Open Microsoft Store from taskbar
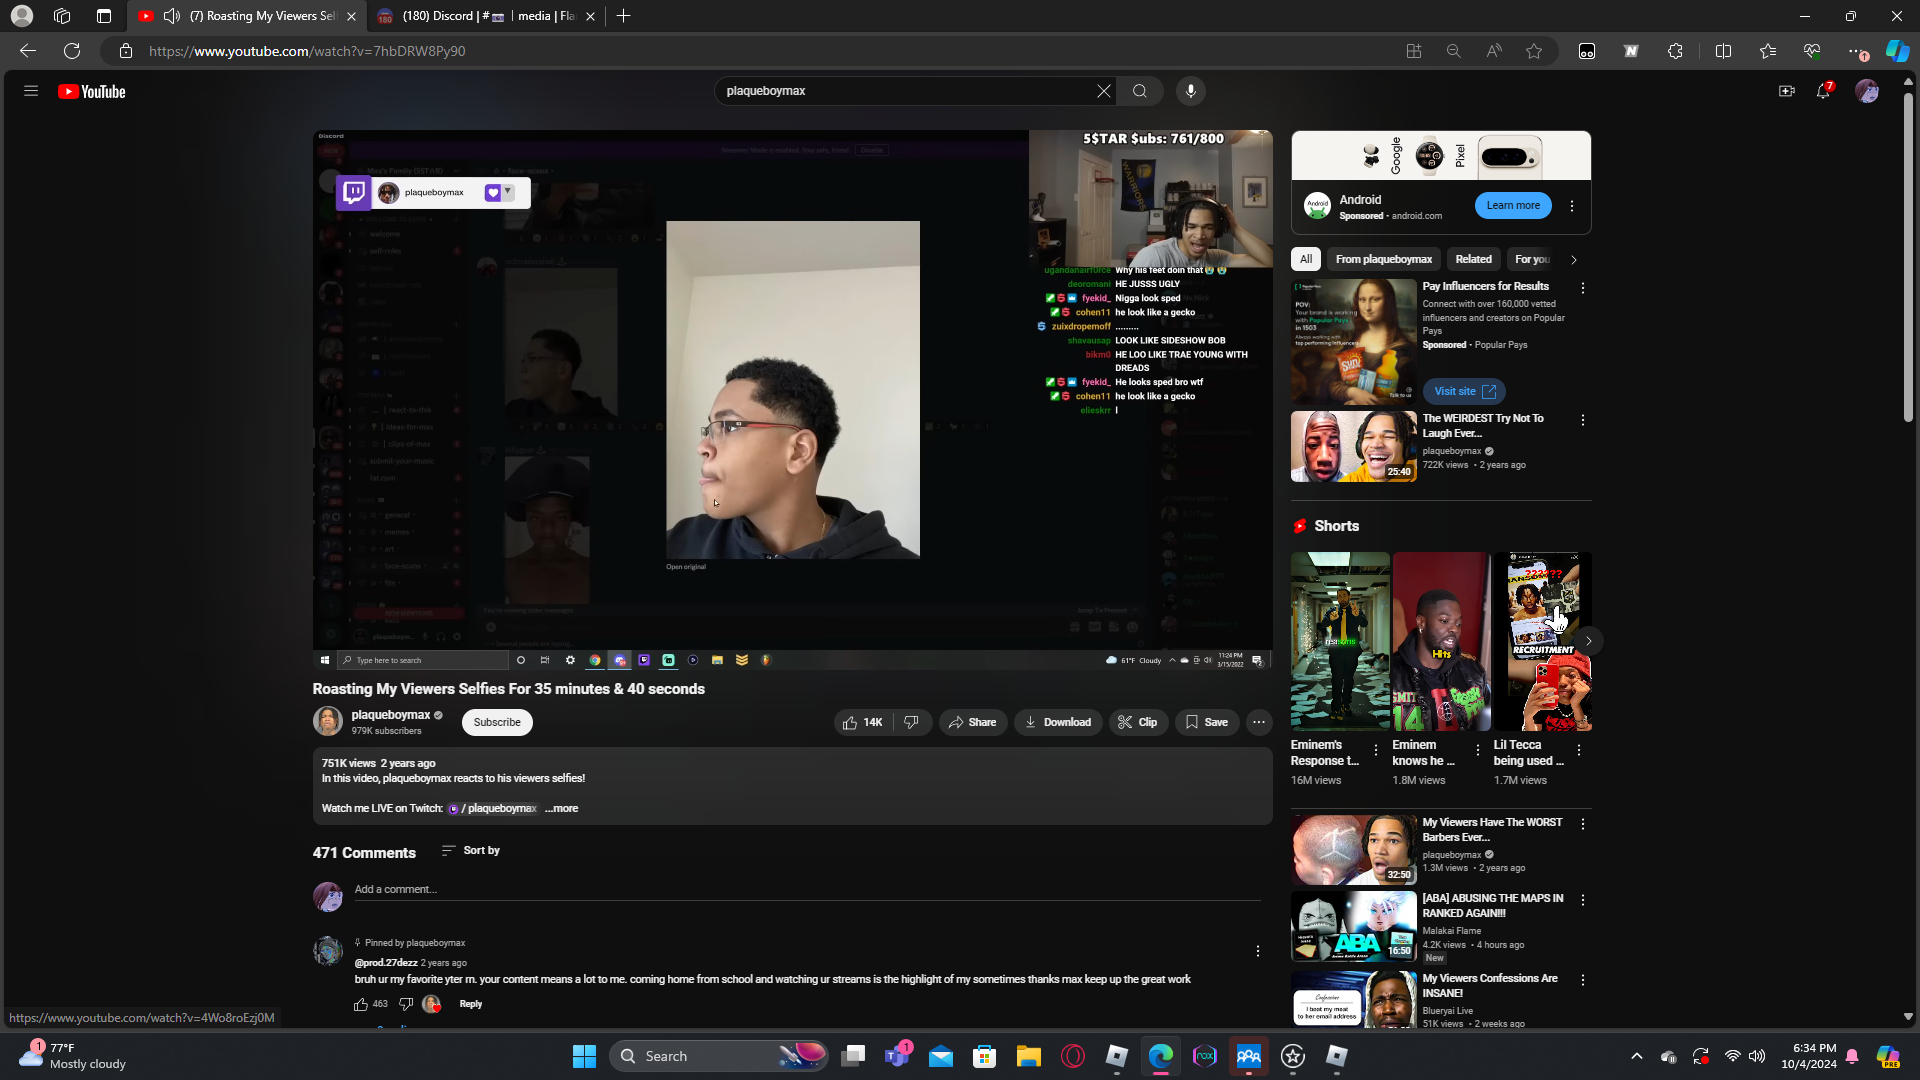Image resolution: width=1920 pixels, height=1080 pixels. click(x=985, y=1056)
